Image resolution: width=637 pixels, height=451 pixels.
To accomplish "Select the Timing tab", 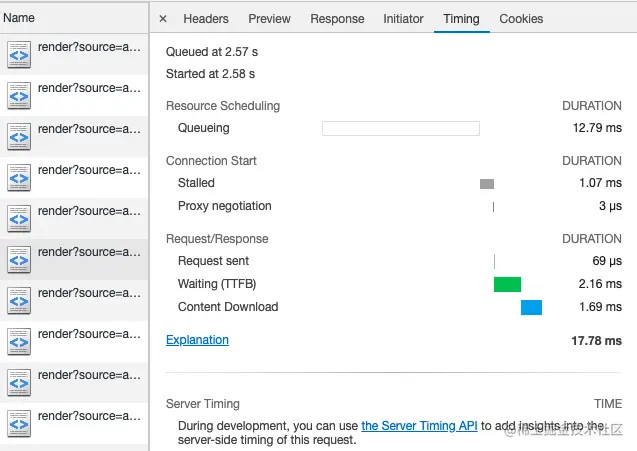I will point(461,19).
